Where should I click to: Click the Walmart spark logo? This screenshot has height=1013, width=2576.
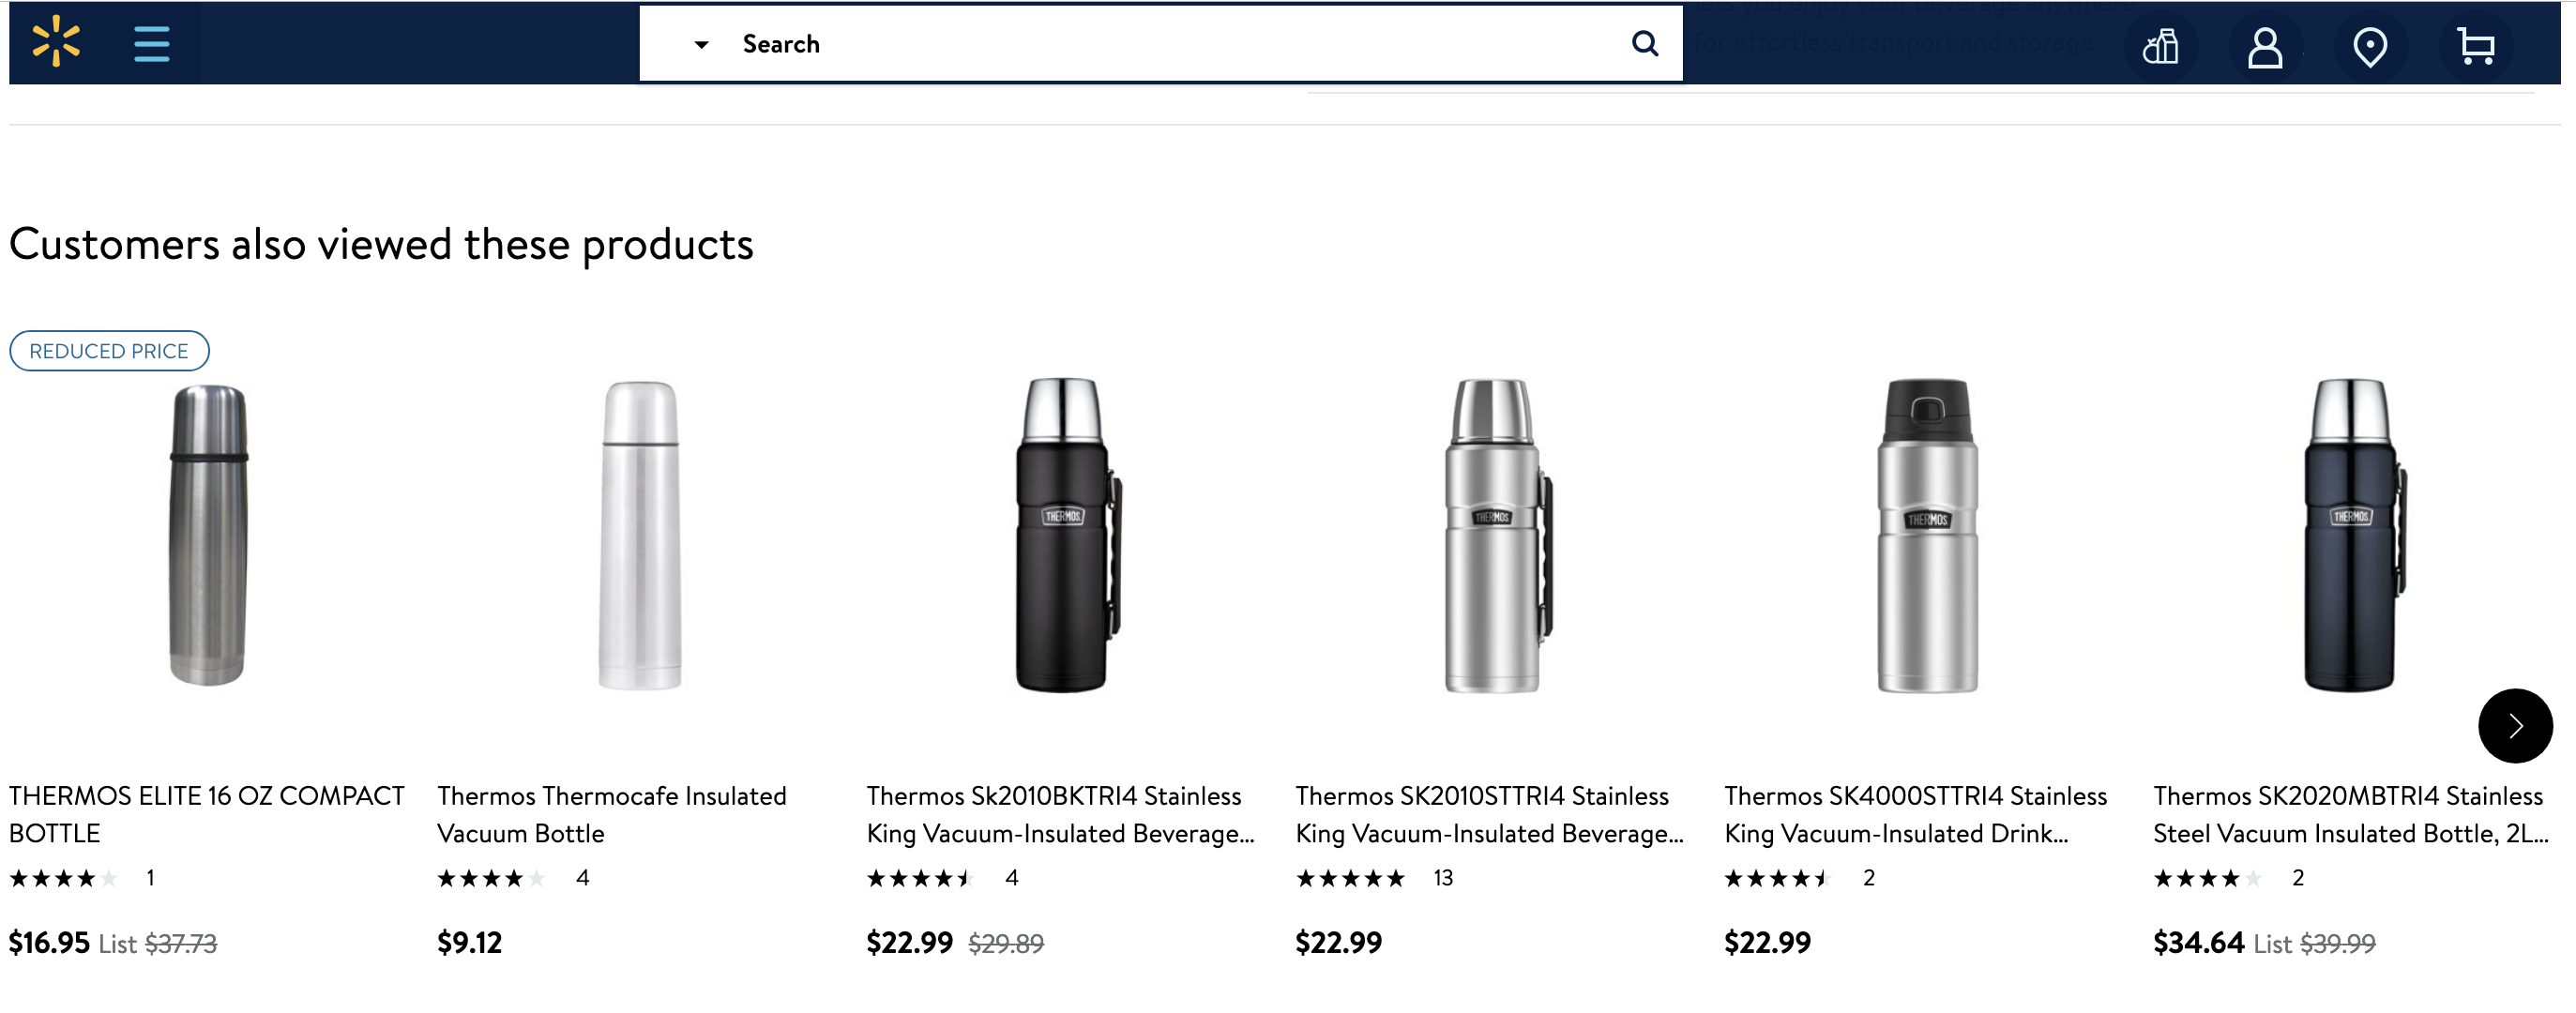pos(56,42)
